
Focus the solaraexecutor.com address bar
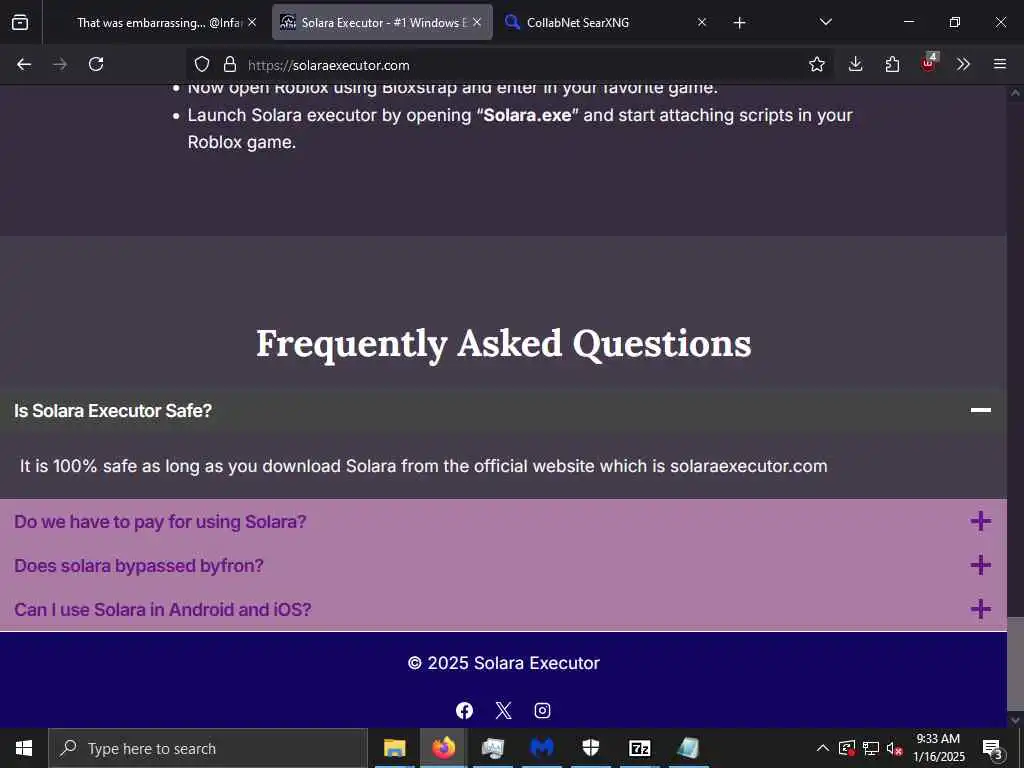click(x=509, y=65)
